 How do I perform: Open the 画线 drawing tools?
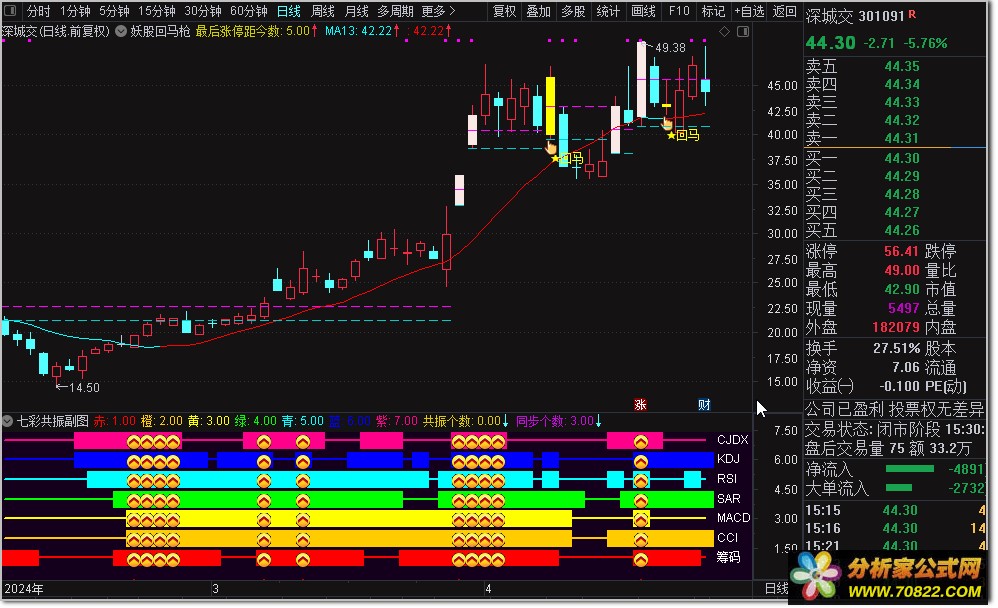click(643, 11)
